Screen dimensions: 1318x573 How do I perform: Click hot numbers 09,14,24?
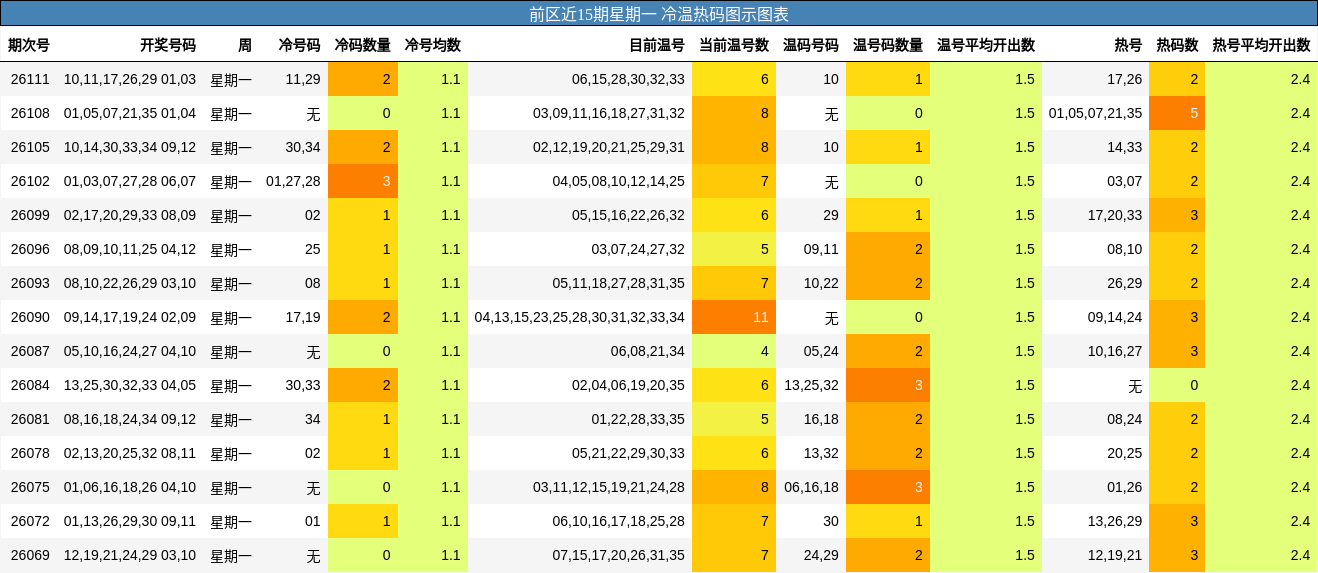(x=1114, y=317)
